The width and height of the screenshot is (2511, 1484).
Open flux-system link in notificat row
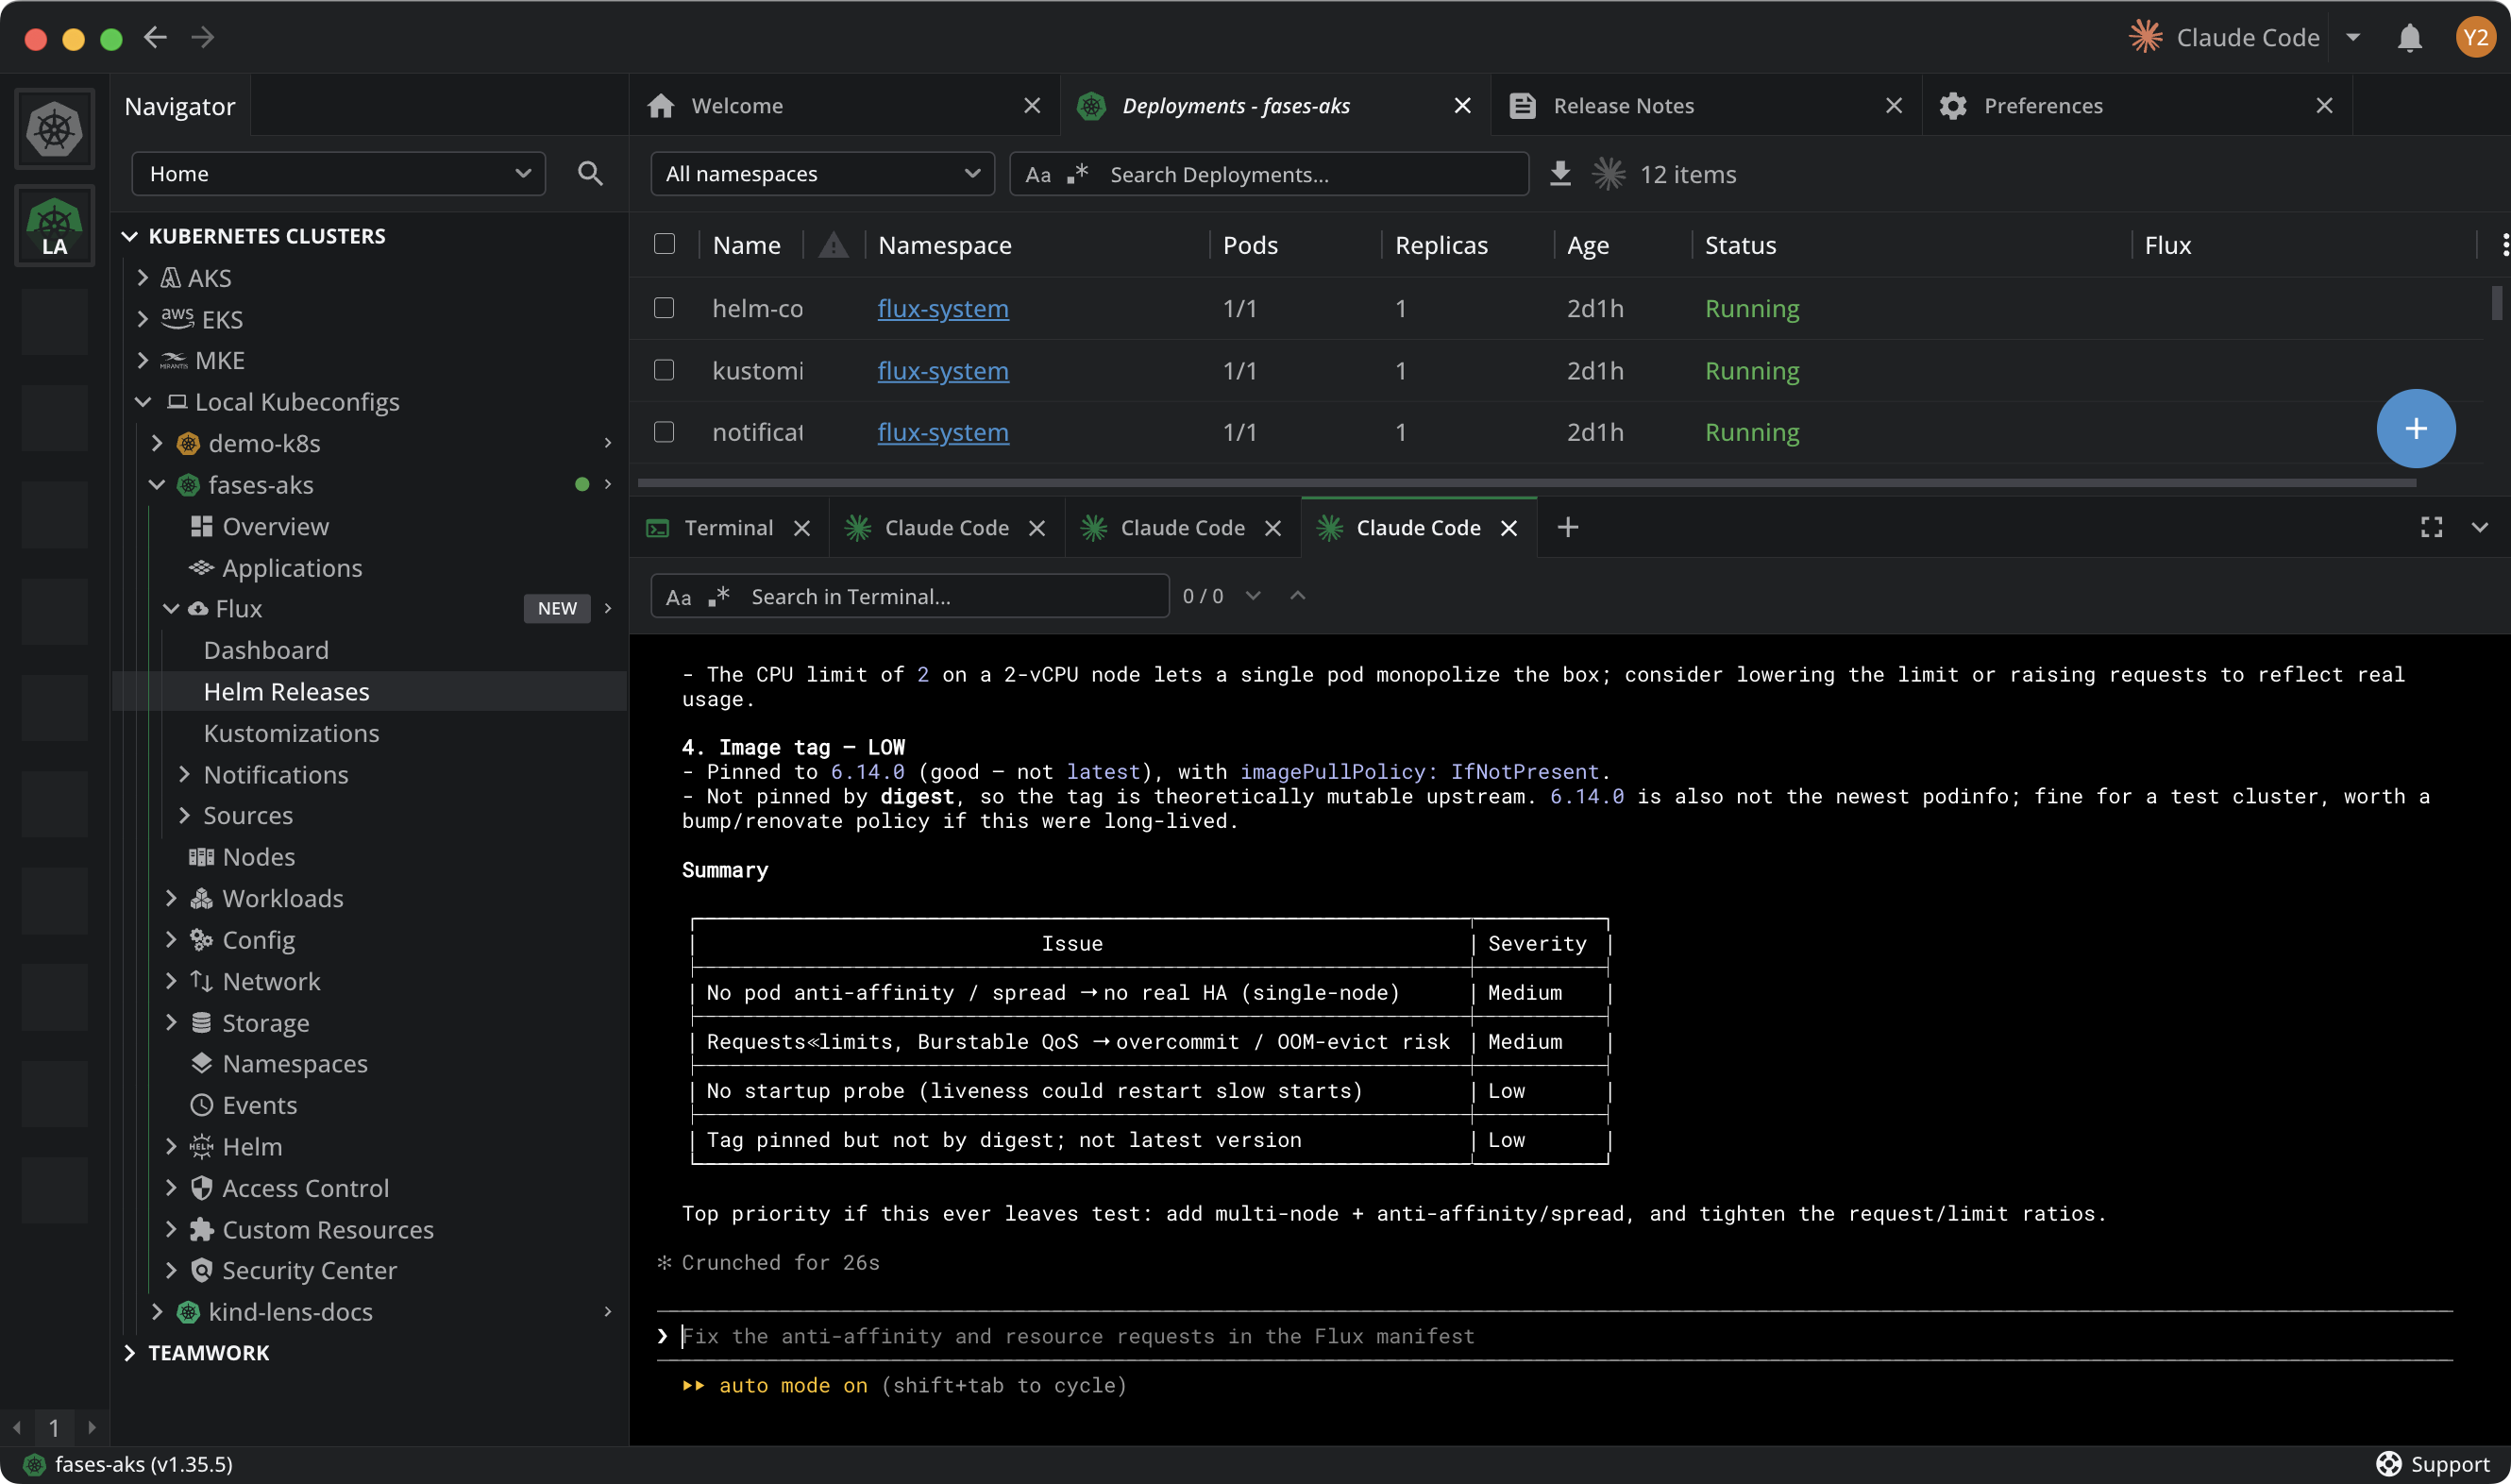point(943,433)
